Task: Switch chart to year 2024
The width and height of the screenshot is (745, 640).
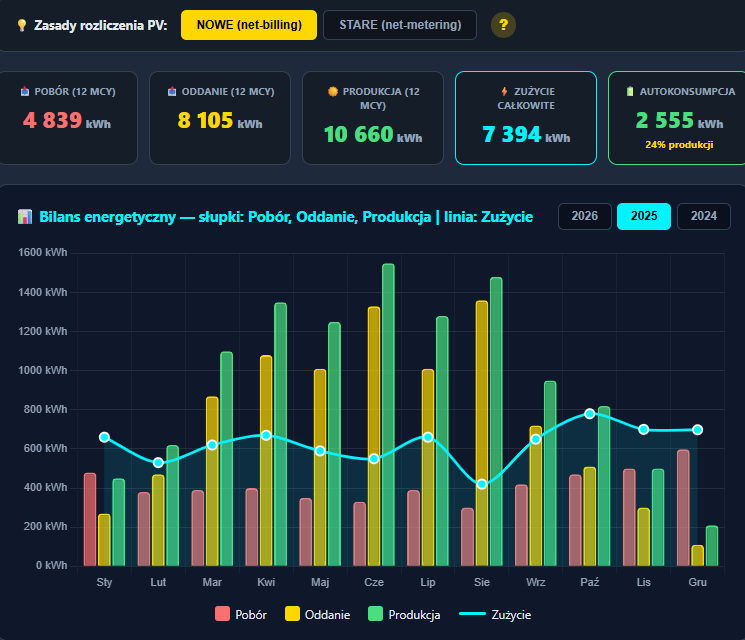Action: point(703,216)
